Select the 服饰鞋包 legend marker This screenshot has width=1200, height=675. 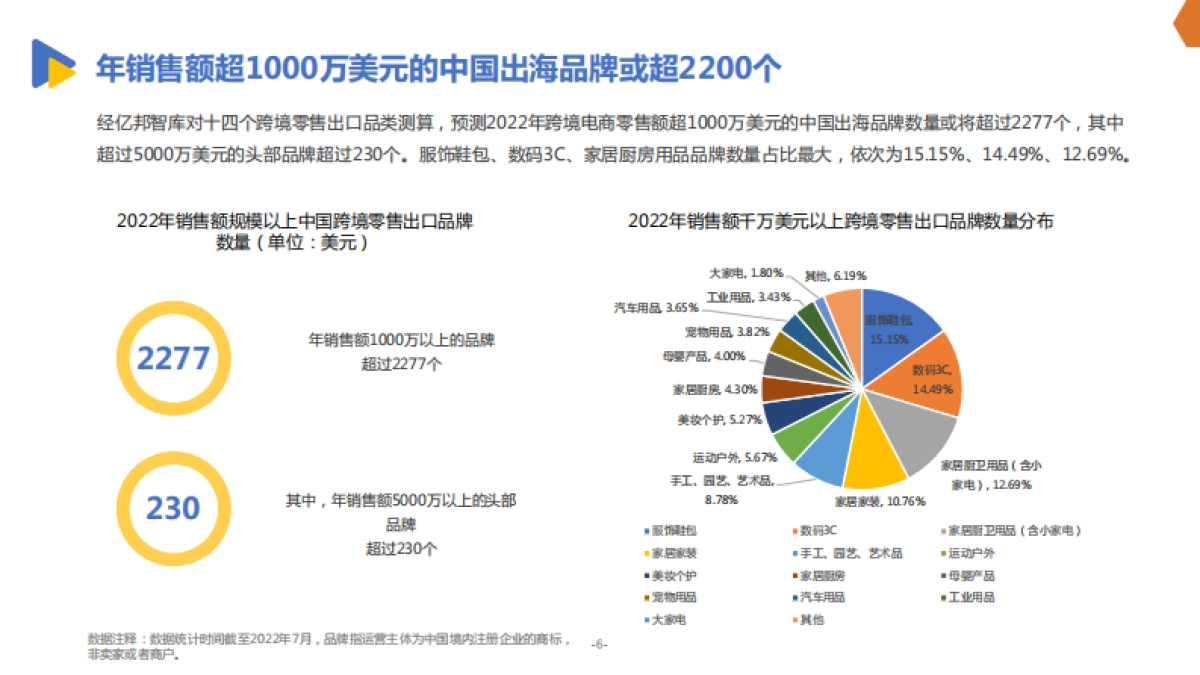click(x=645, y=531)
